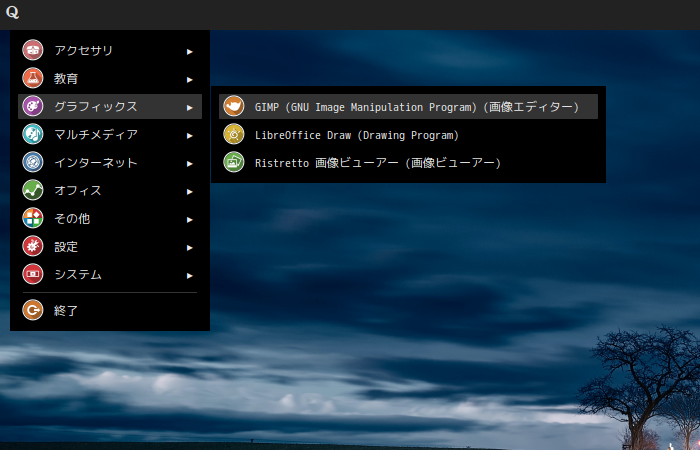Click the 終了 logout icon
Screen dimensions: 700x450
point(33,310)
